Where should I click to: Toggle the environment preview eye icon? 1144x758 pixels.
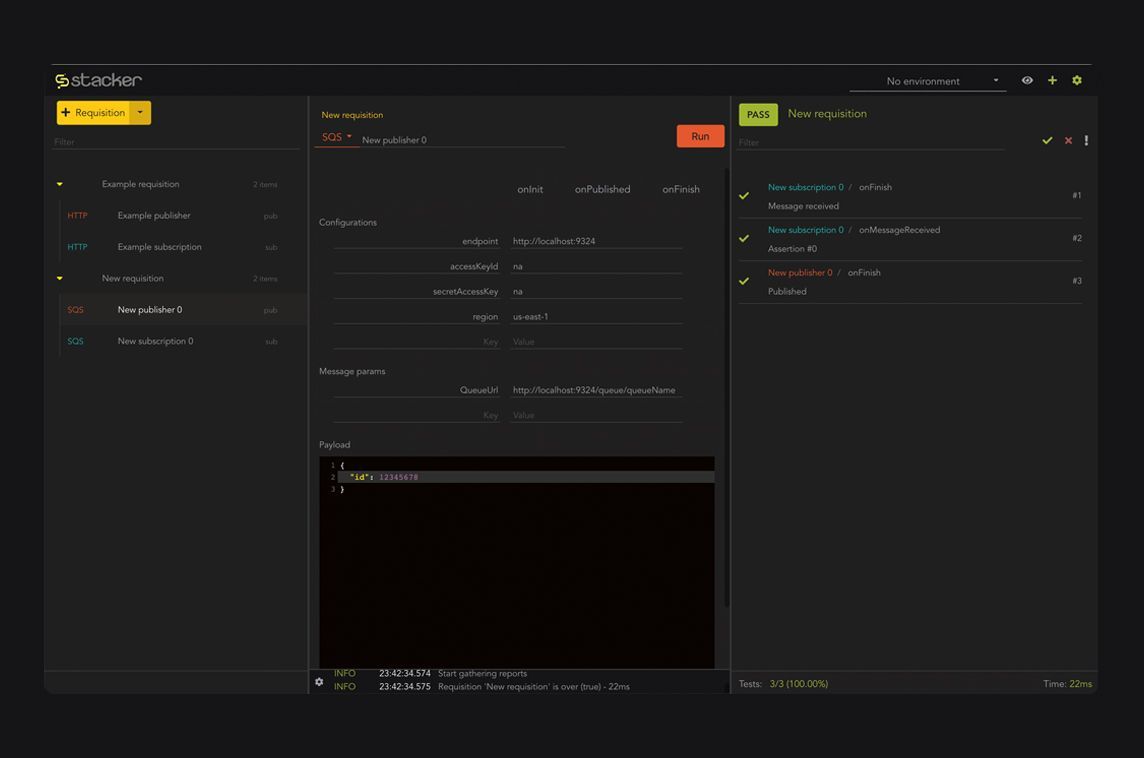pos(1027,80)
